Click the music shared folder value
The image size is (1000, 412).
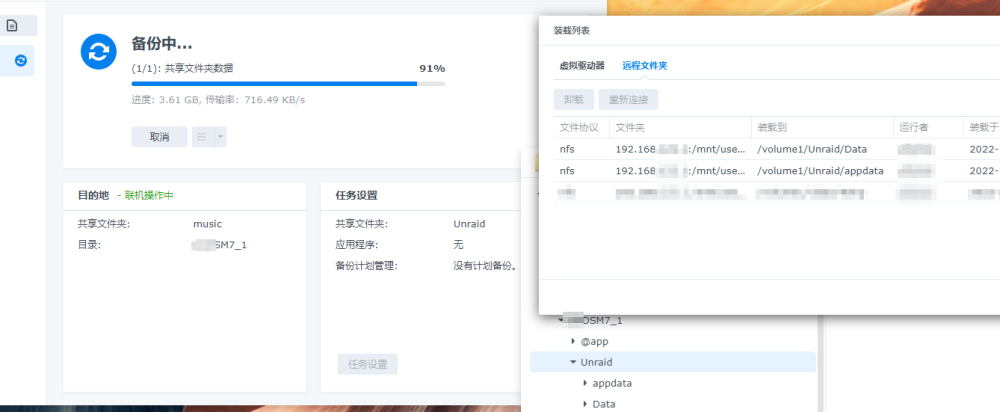207,224
